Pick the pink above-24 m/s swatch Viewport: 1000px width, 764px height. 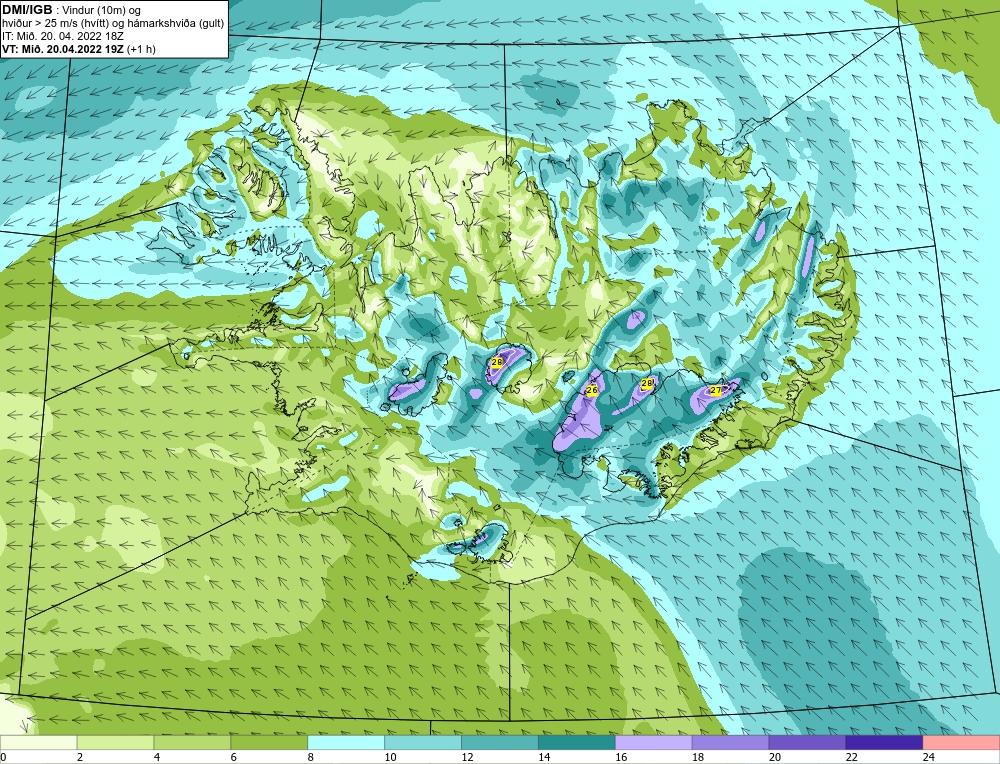pos(961,743)
